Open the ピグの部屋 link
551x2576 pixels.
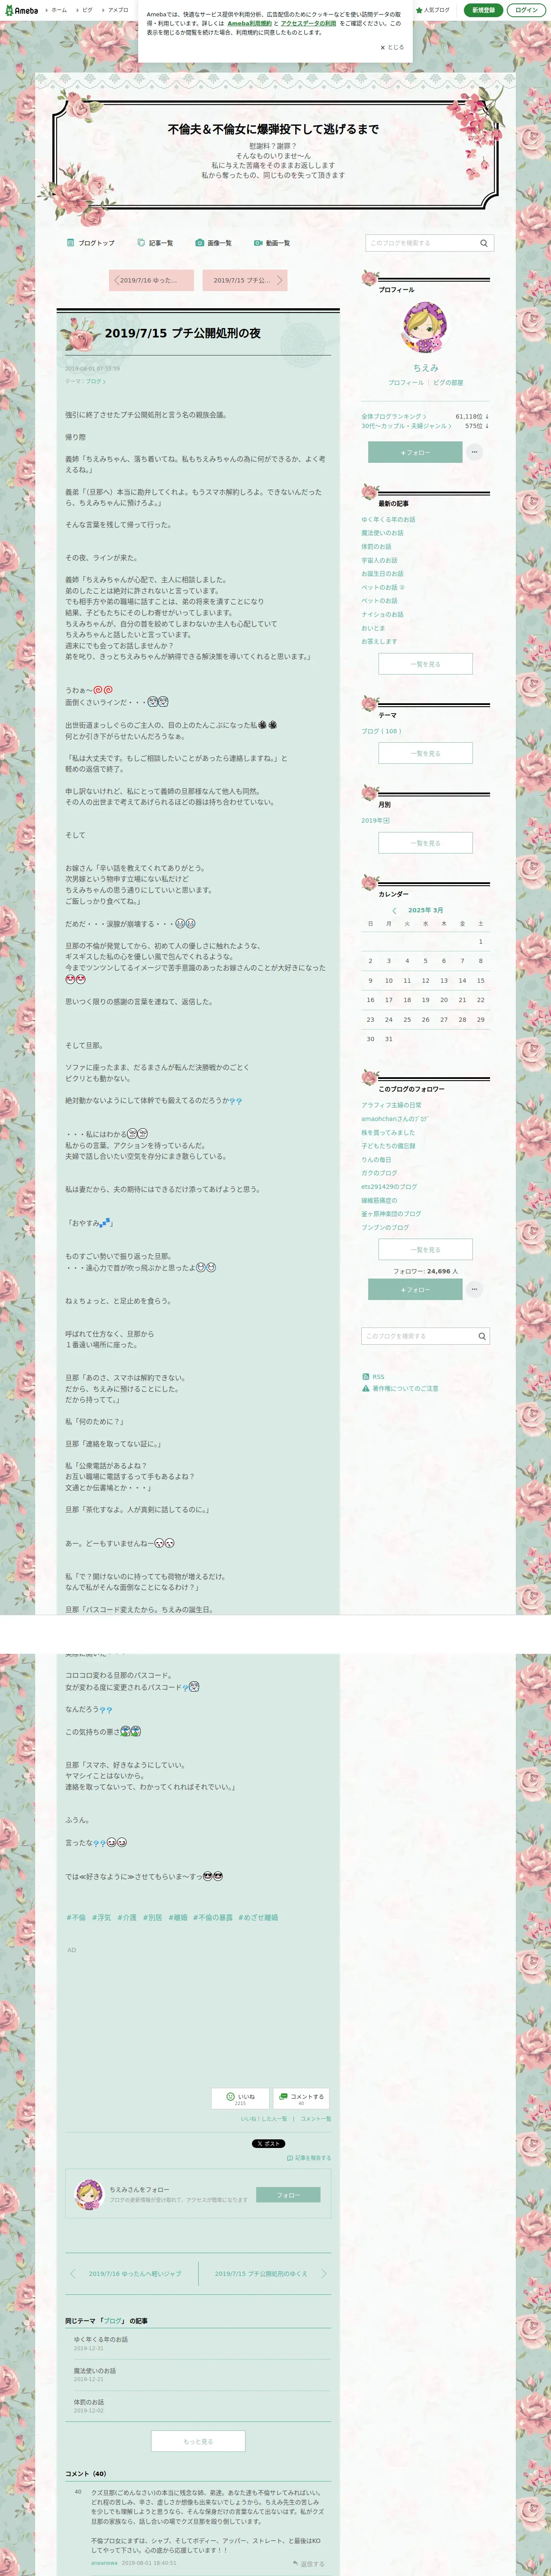[448, 383]
